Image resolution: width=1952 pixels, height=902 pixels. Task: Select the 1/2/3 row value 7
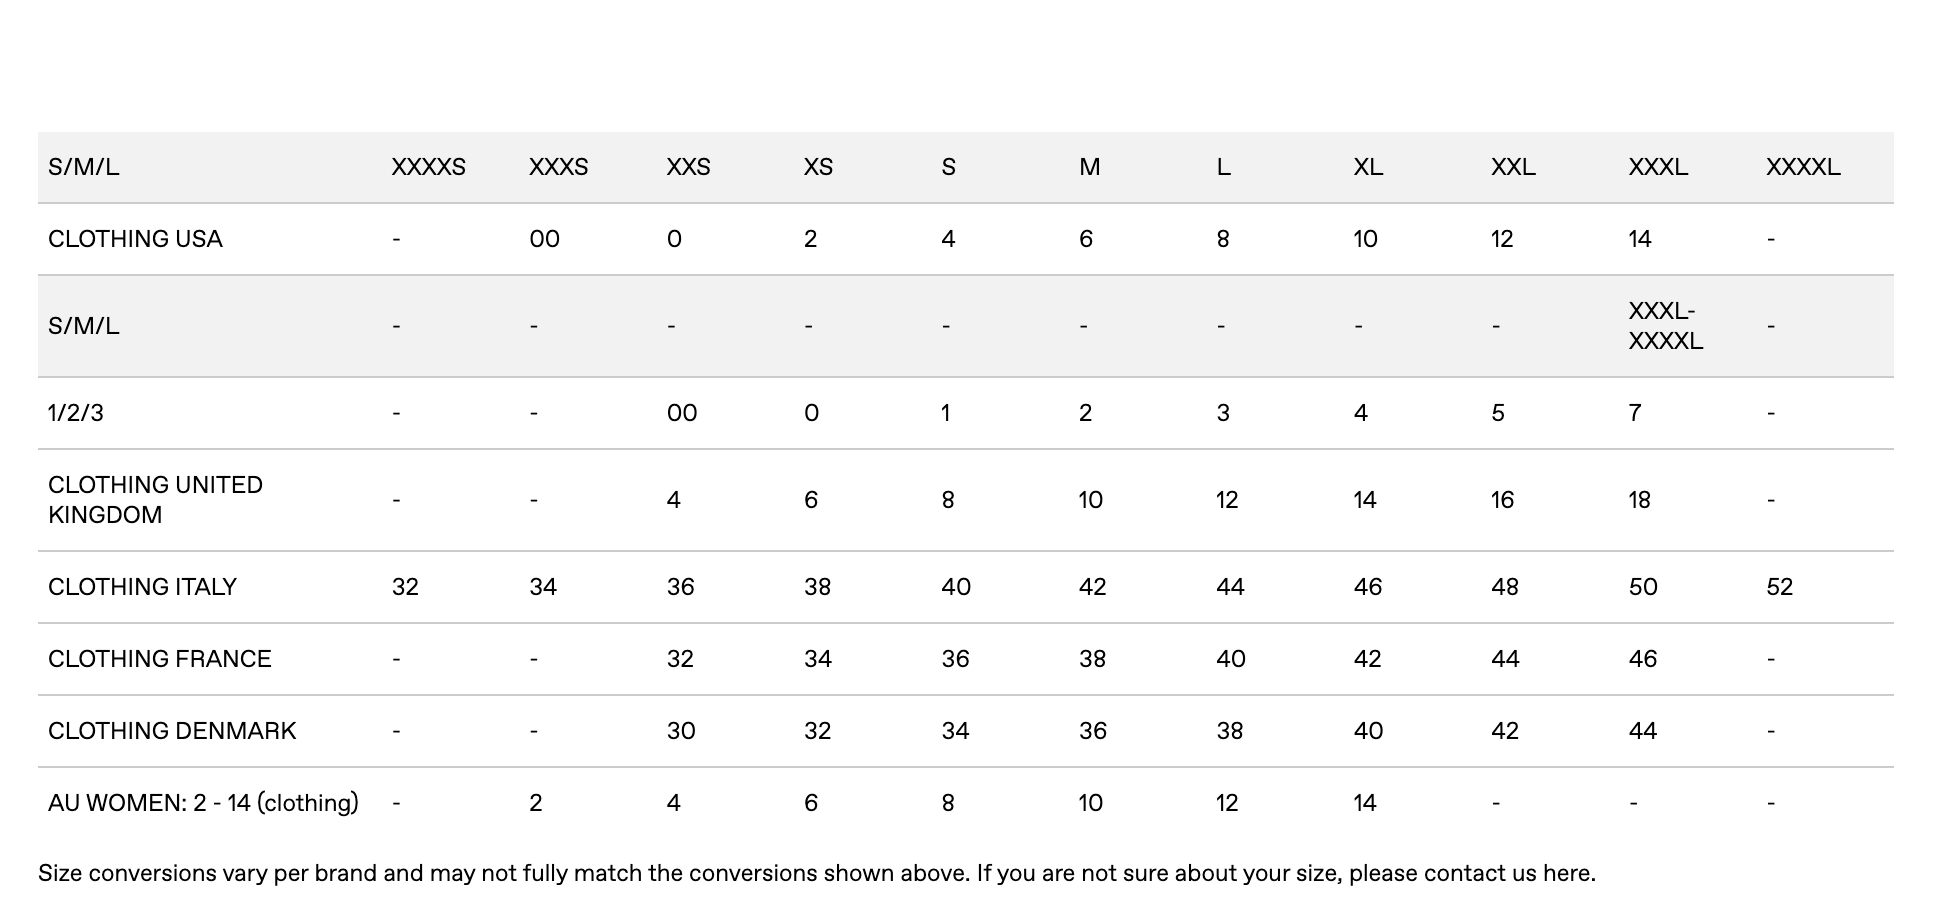pos(1634,413)
